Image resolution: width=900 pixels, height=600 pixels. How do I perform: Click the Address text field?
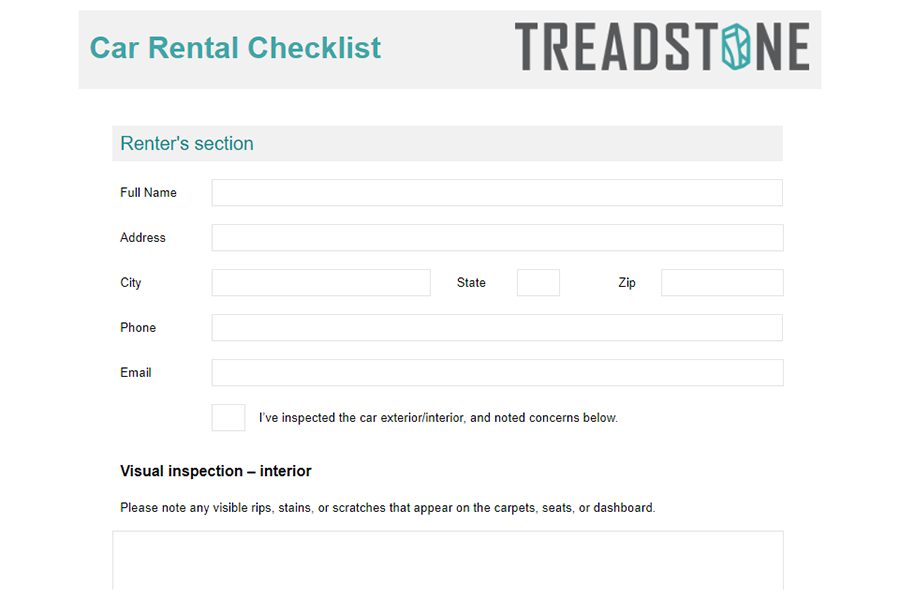pyautogui.click(x=497, y=238)
